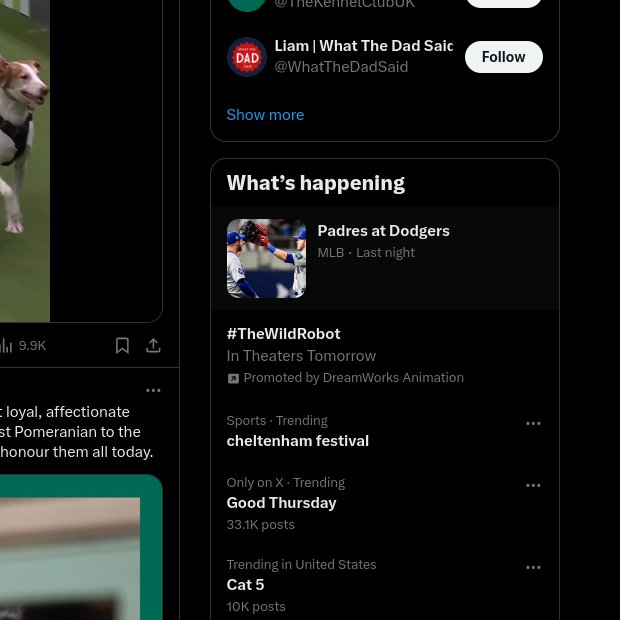
Task: Open the cheltenham festival trend
Action: (x=385, y=431)
